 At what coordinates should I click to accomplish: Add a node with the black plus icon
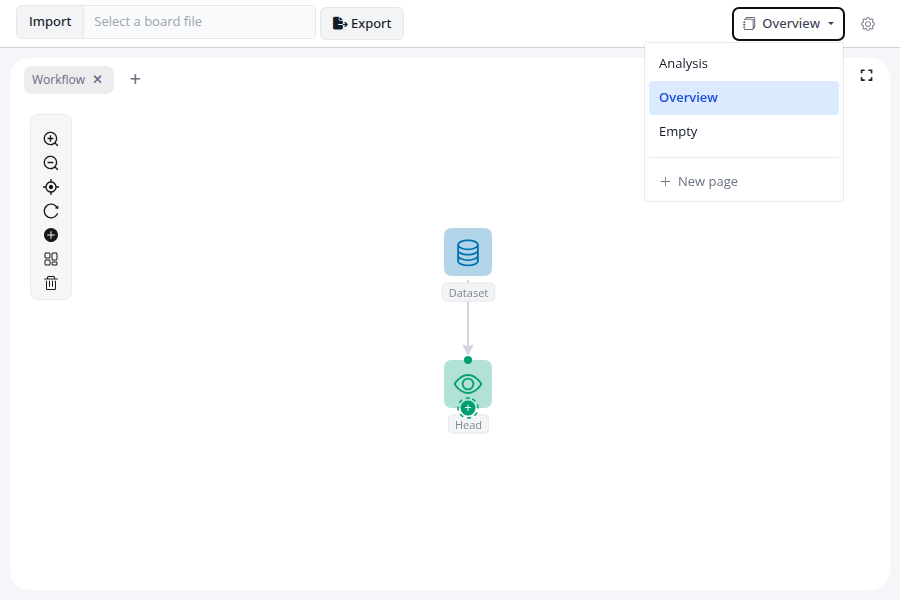pos(51,235)
